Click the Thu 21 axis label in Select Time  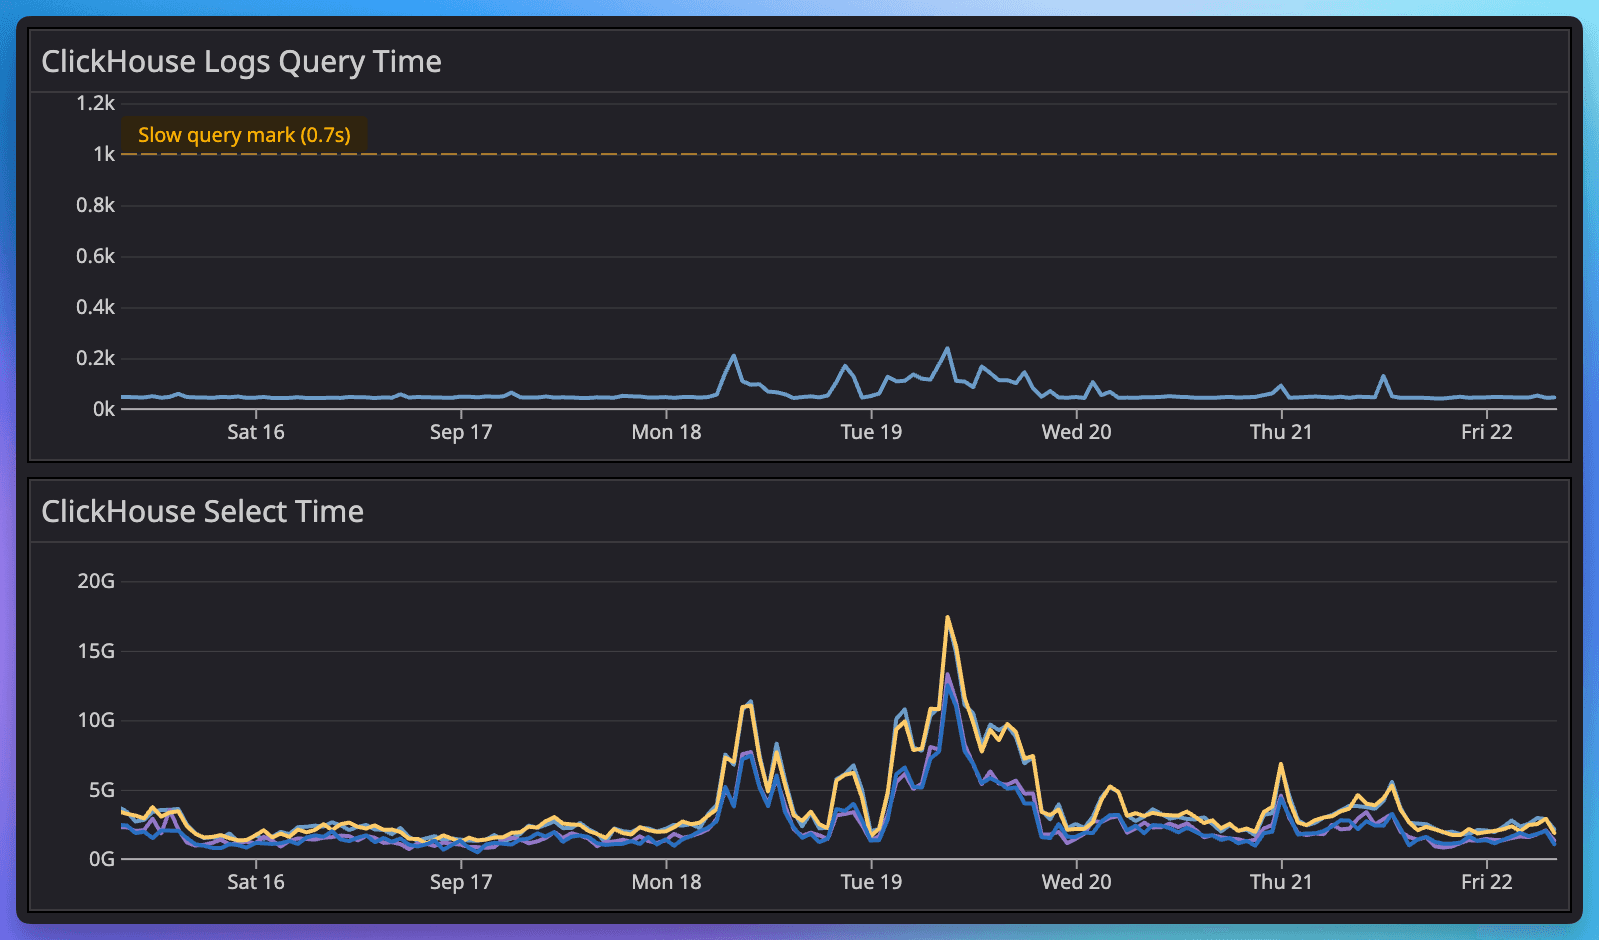coord(1281,882)
